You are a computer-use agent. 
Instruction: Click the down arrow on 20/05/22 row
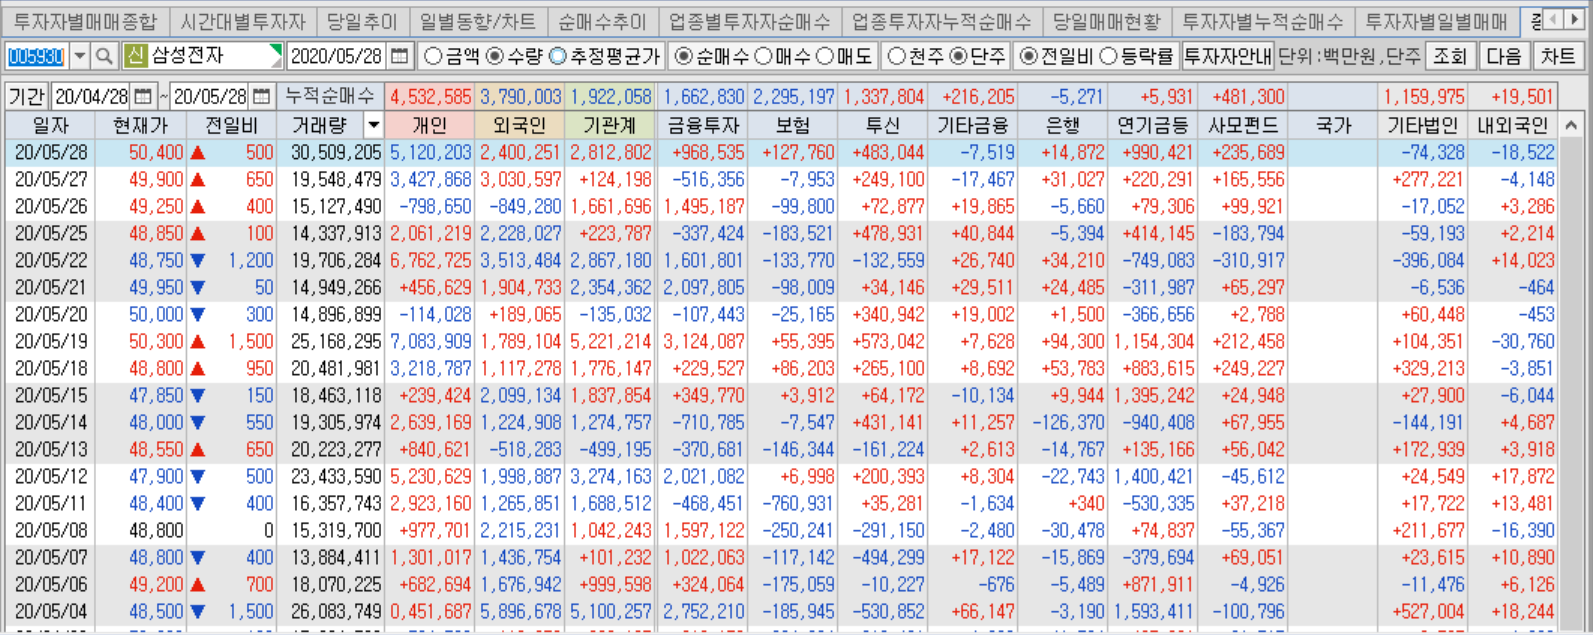click(198, 261)
